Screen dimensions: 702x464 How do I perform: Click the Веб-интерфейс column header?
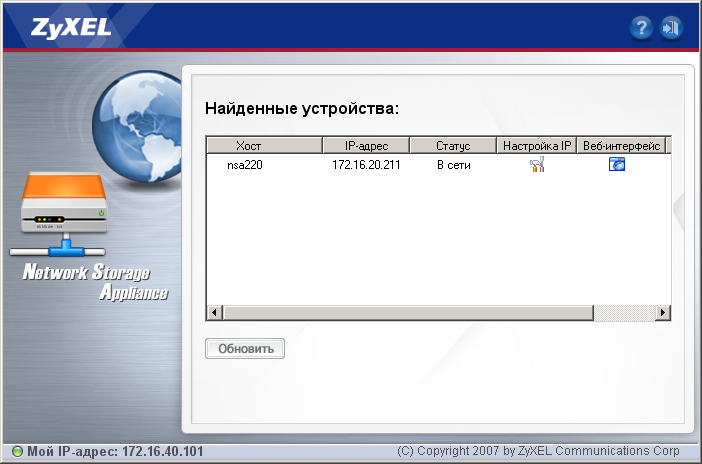(x=621, y=146)
